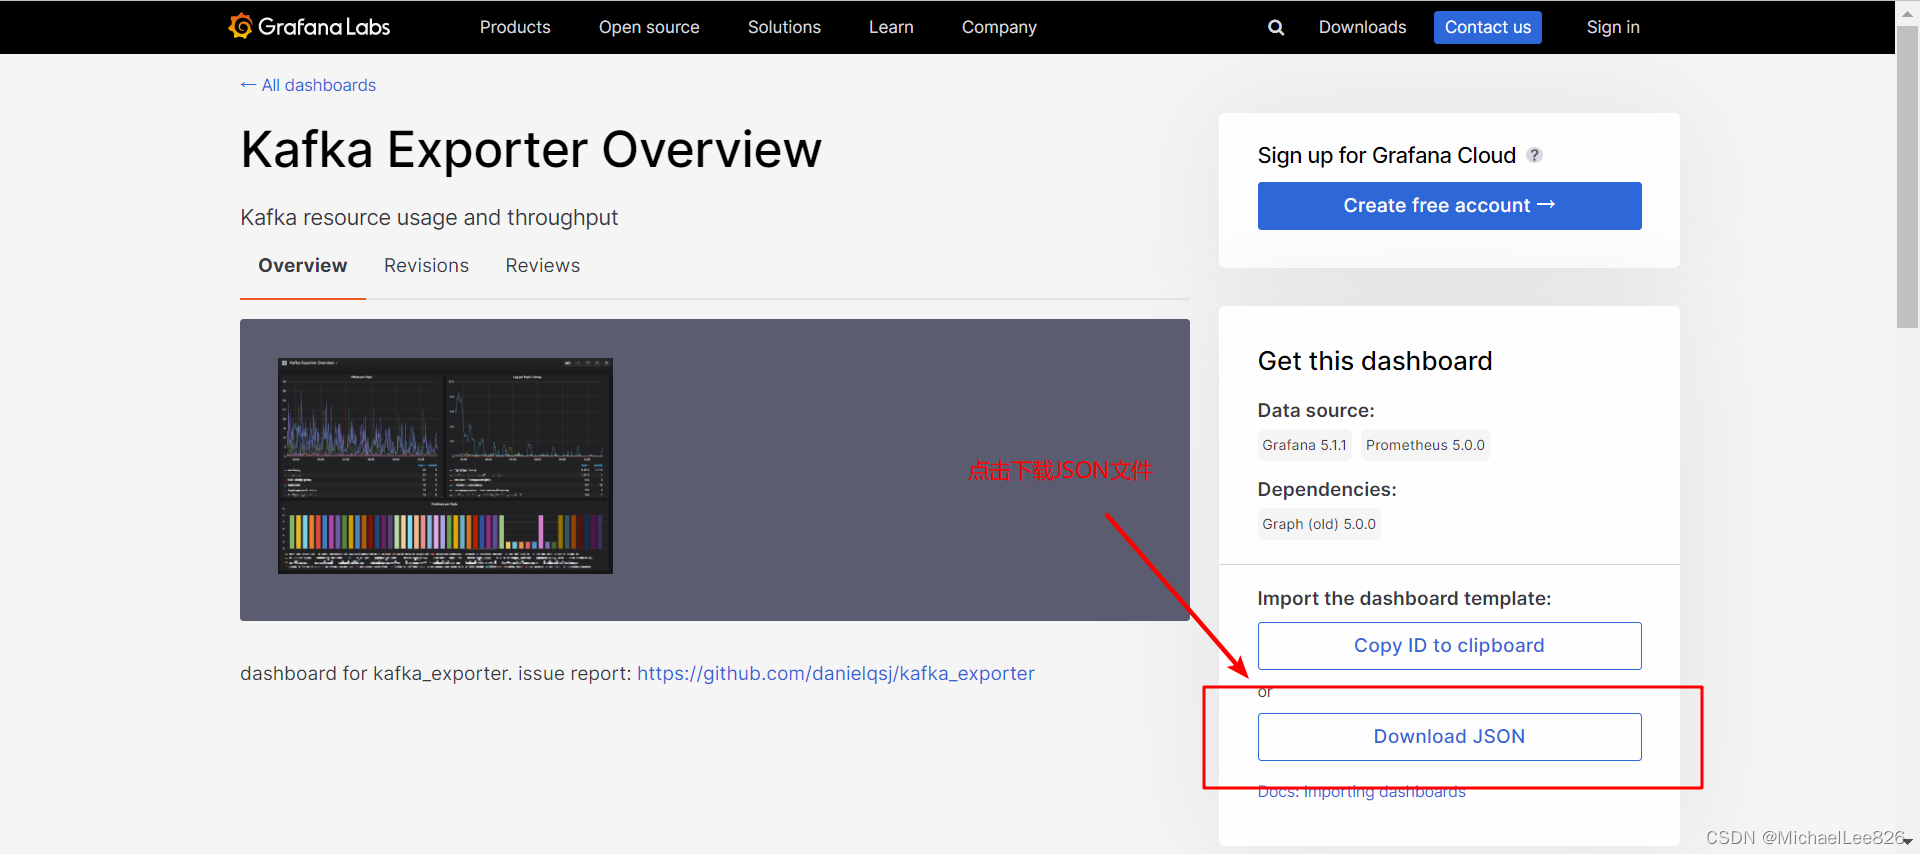Screen dimensions: 1920x854
Task: Click the Get this dashboard heading
Action: point(1375,361)
